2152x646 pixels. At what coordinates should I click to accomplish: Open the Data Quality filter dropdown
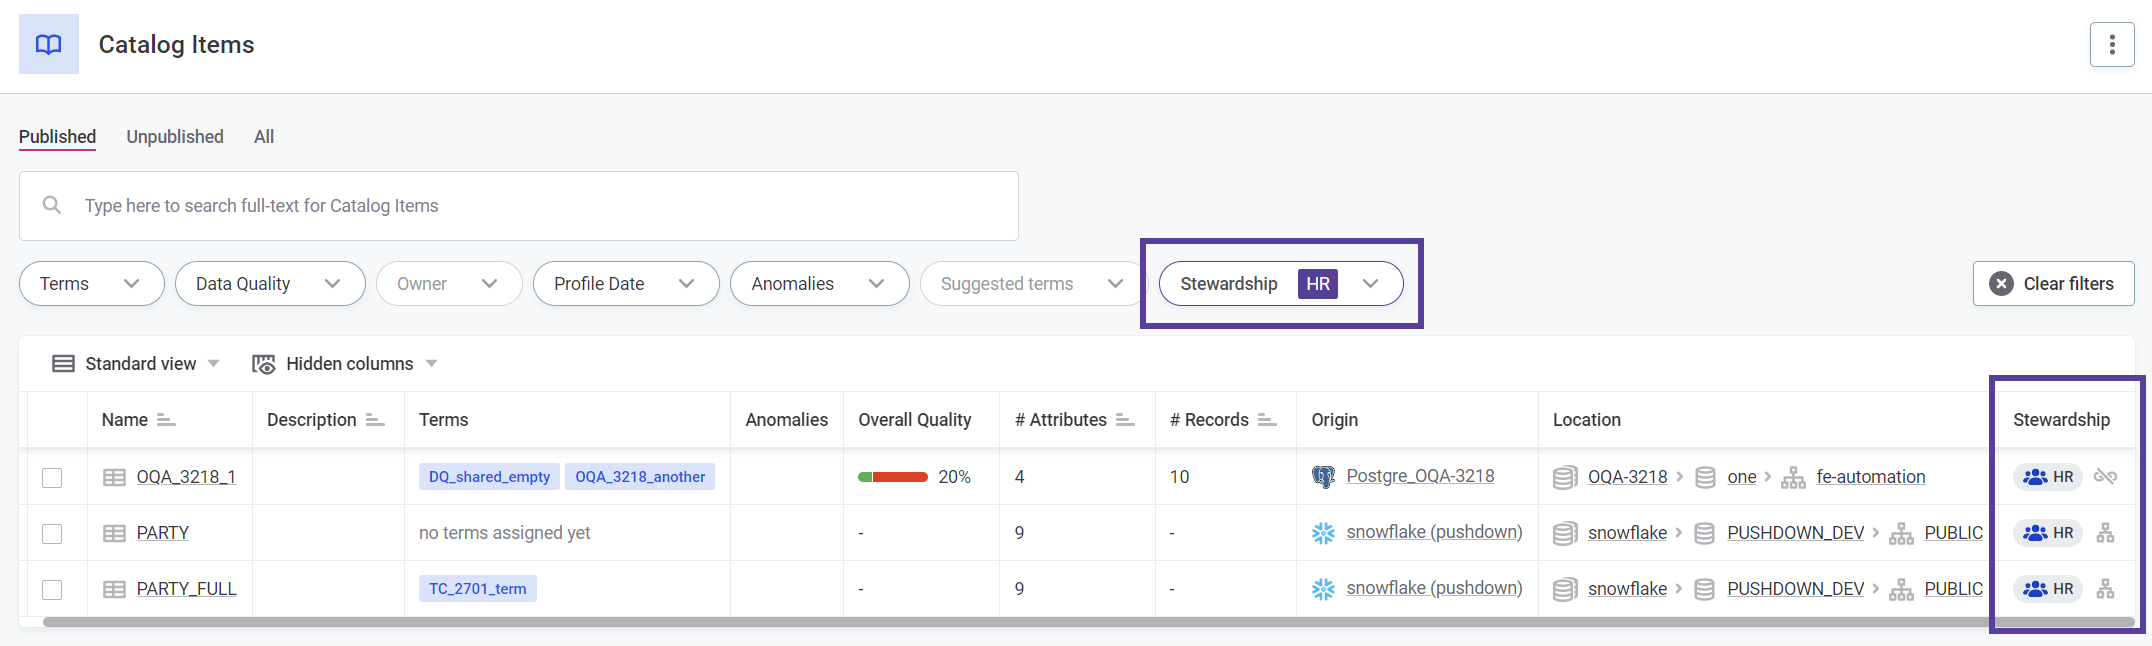click(269, 284)
